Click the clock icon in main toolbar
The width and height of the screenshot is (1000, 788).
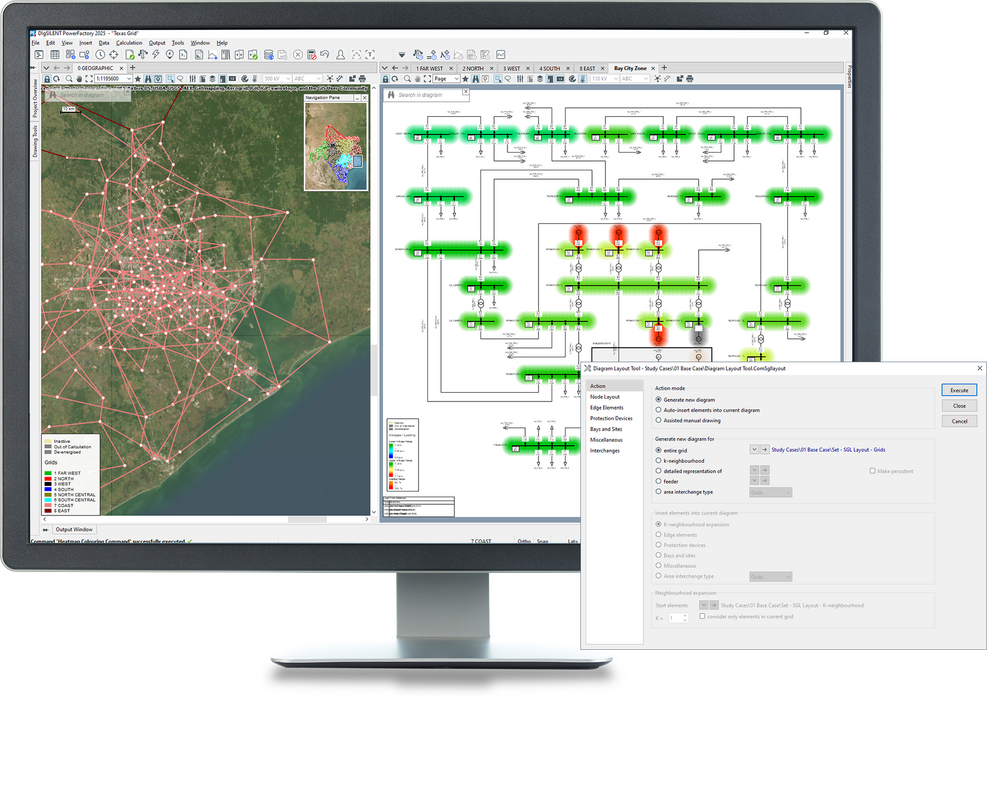coord(99,54)
